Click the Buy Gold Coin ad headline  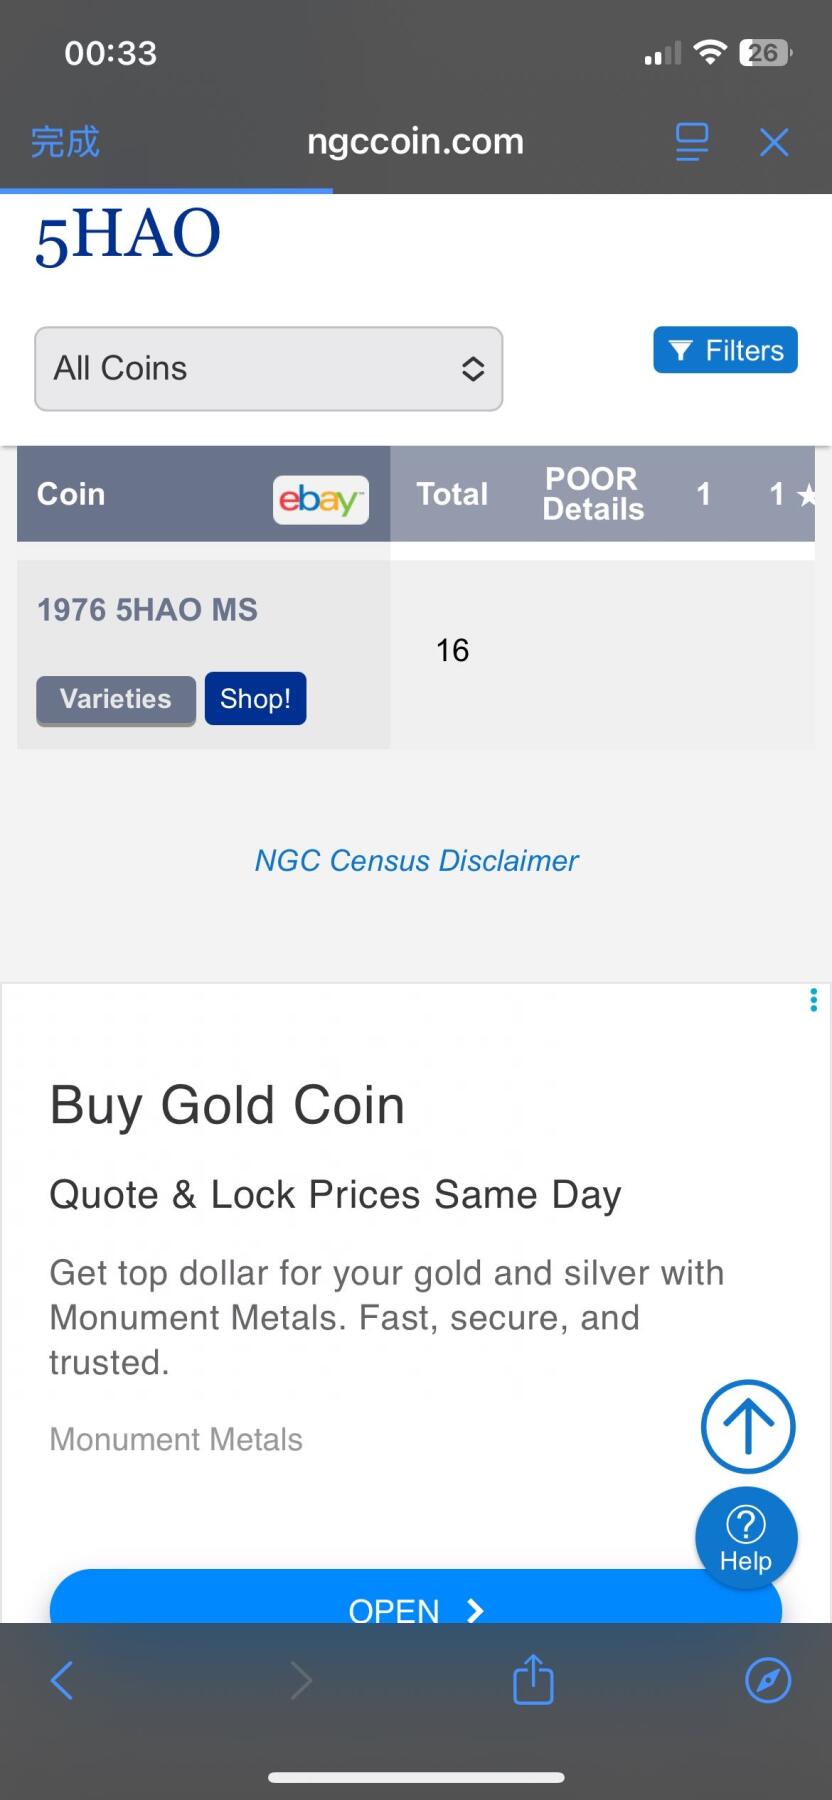tap(227, 1106)
